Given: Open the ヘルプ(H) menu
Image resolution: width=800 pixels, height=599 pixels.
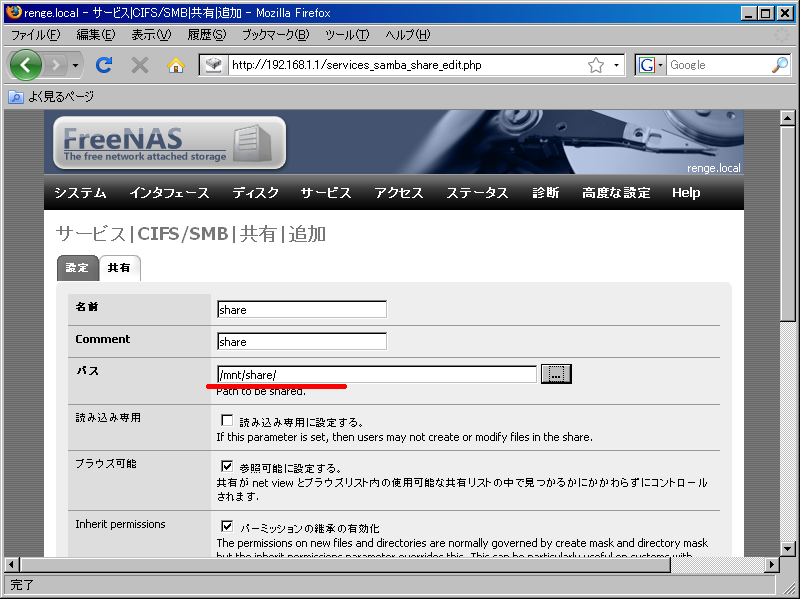Looking at the screenshot, I should point(408,35).
